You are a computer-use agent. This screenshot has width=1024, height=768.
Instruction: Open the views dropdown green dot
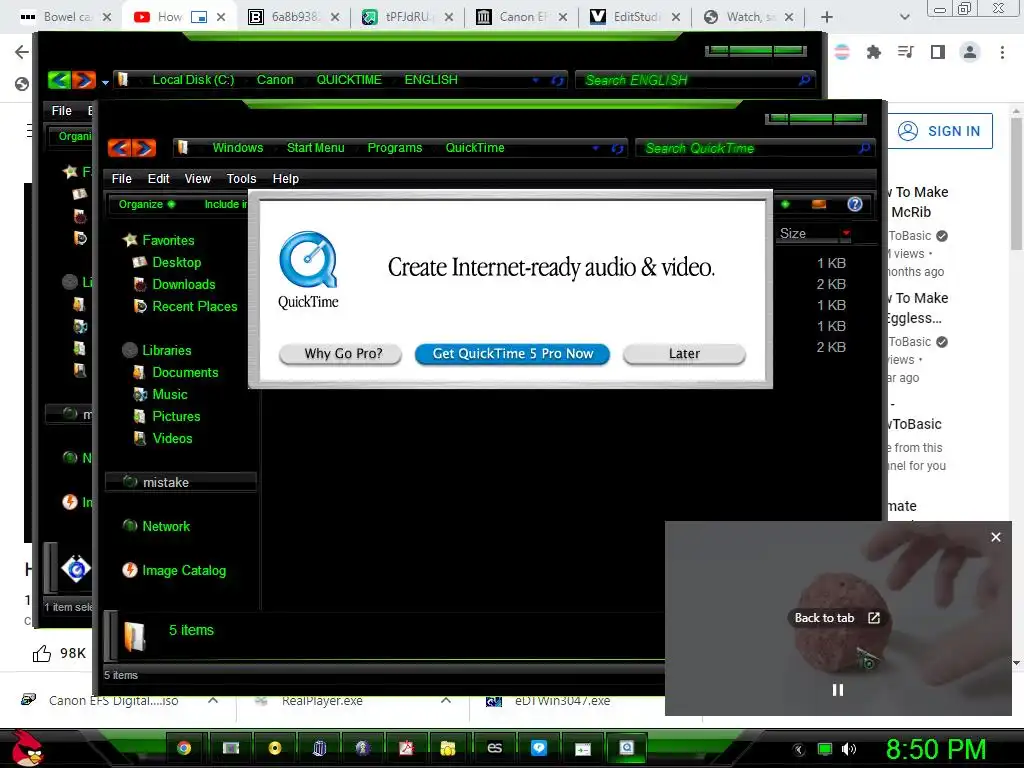pyautogui.click(x=786, y=204)
